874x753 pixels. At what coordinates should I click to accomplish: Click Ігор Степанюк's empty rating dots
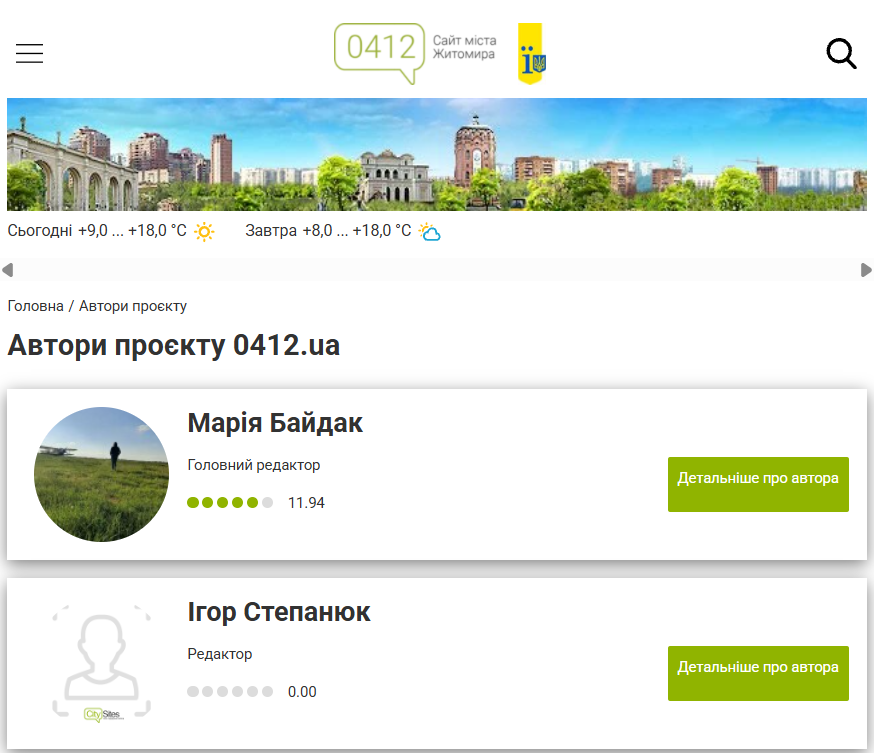tap(230, 692)
